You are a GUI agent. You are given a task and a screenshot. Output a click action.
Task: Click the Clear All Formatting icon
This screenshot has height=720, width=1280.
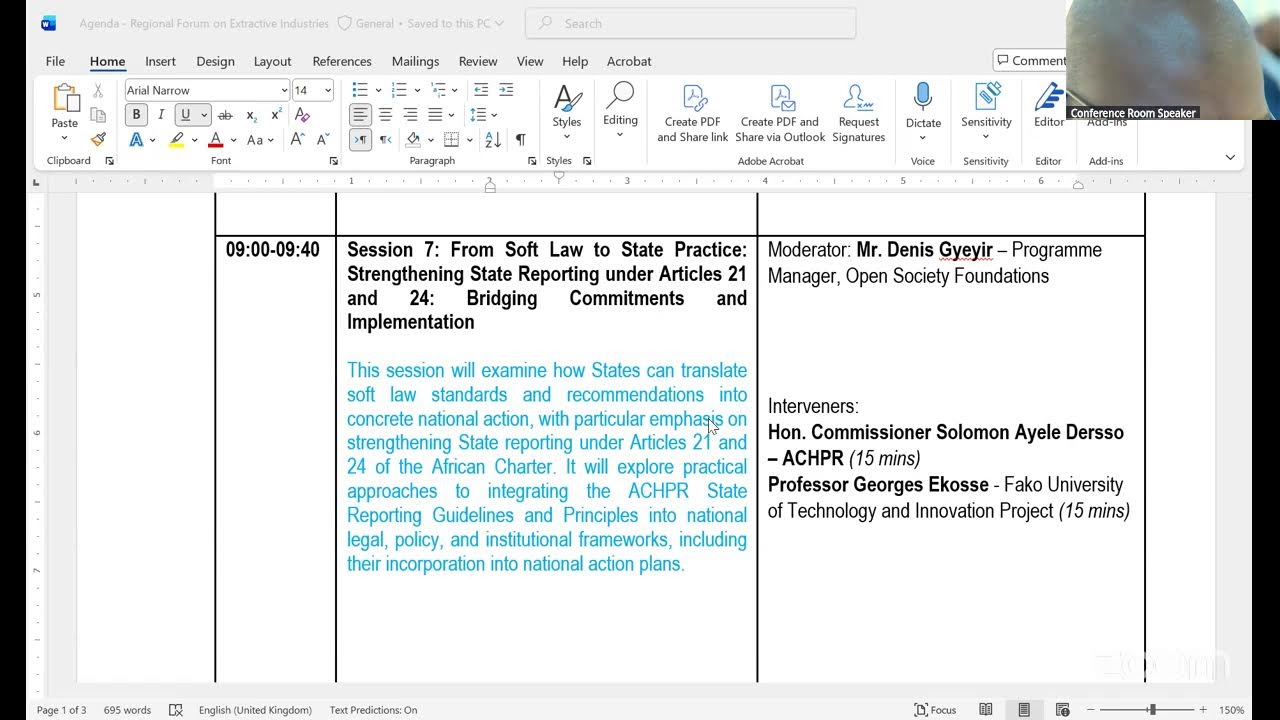(x=303, y=115)
